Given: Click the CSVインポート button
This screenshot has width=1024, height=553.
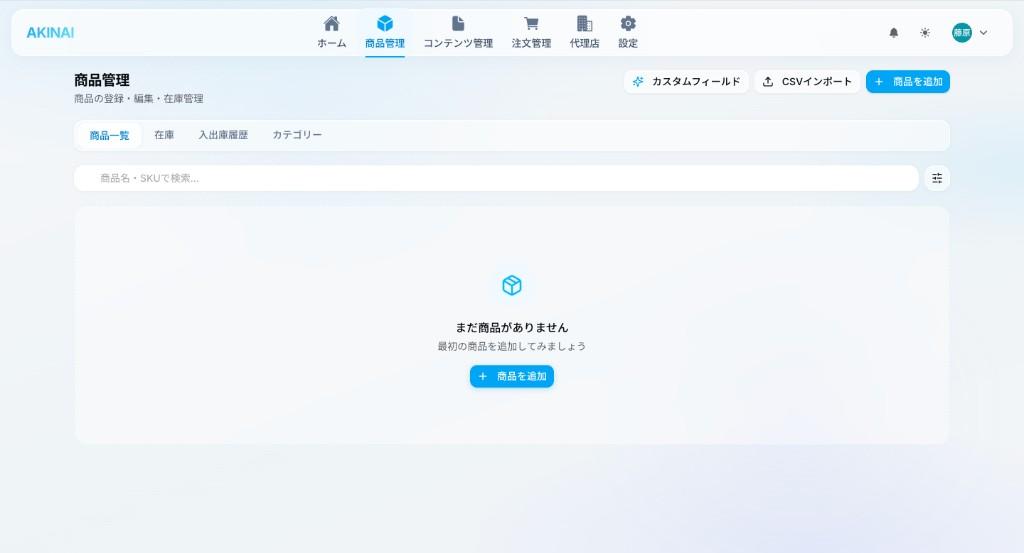Looking at the screenshot, I should pyautogui.click(x=807, y=82).
